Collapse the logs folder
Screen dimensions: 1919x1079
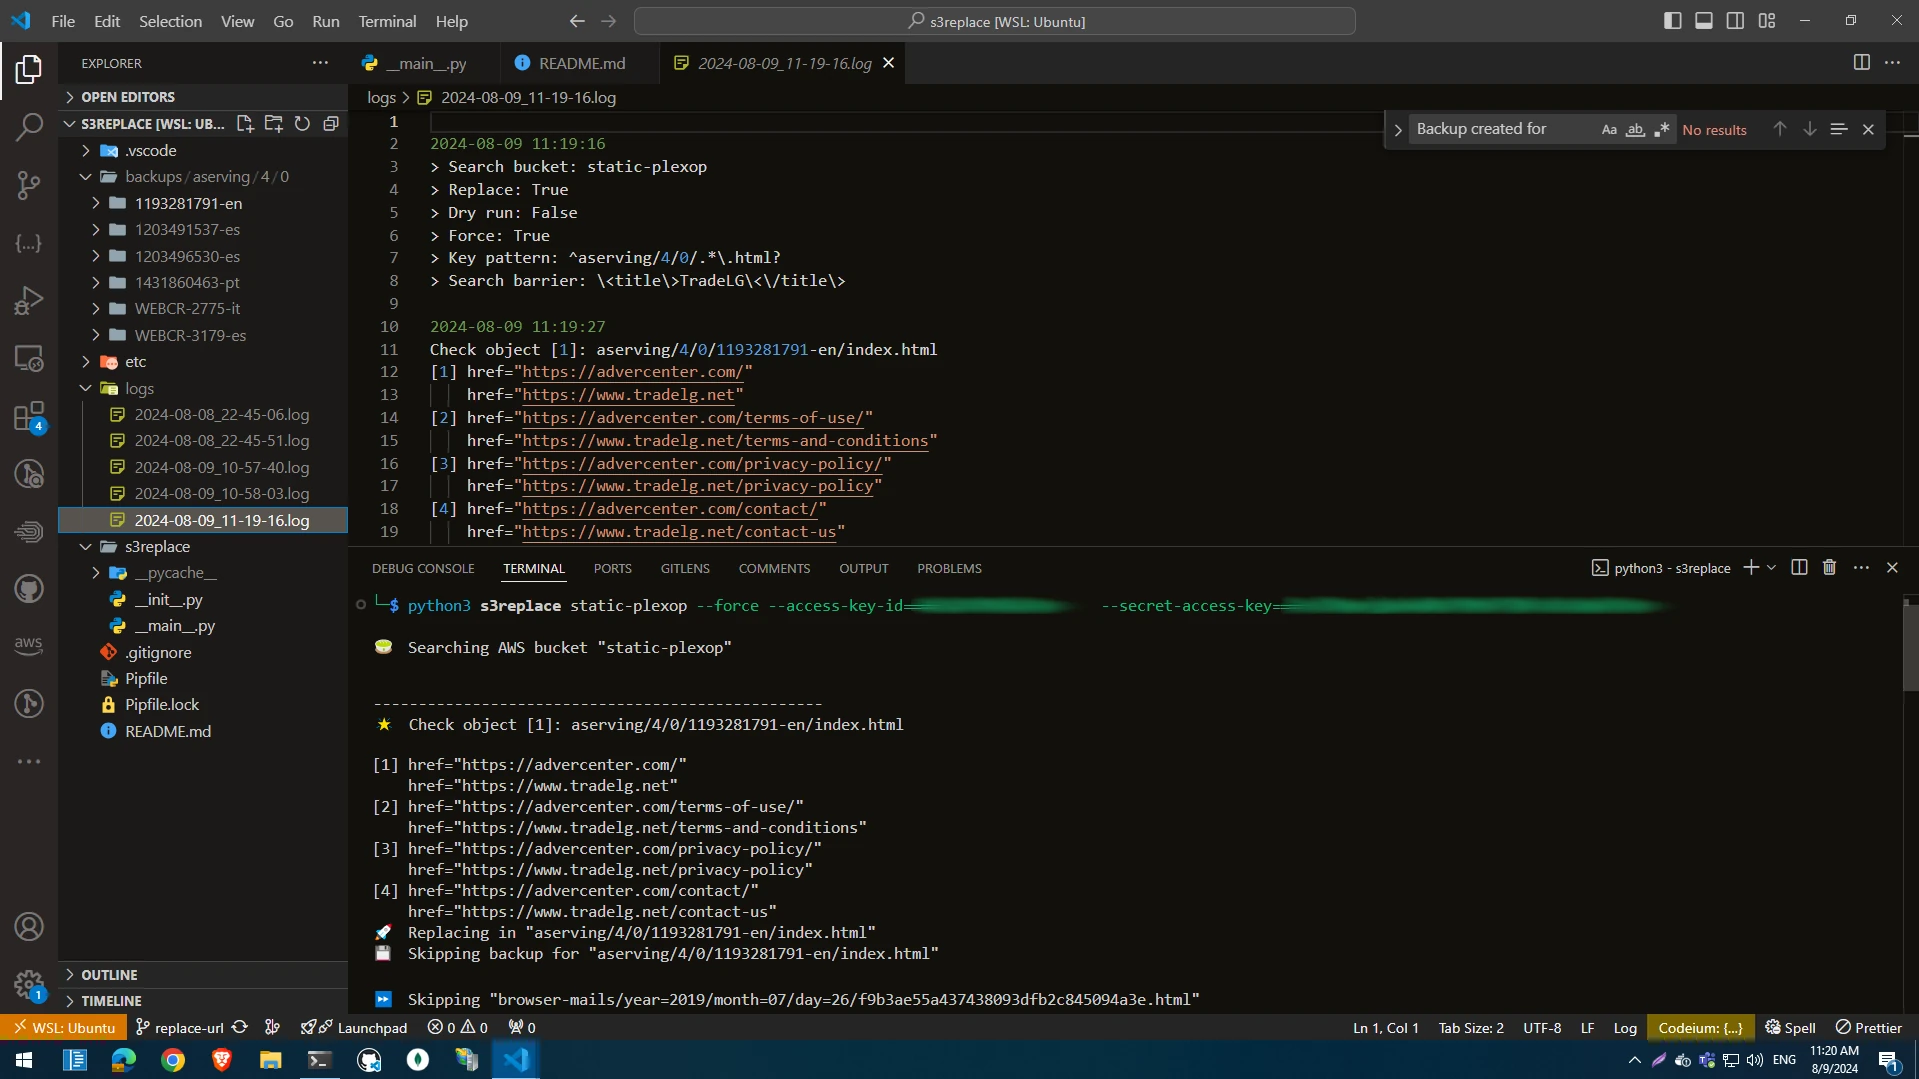pos(139,388)
